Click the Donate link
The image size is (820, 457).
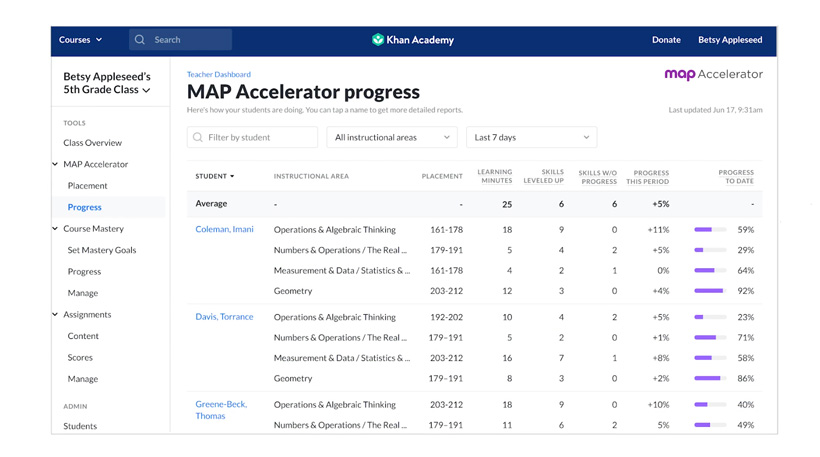pyautogui.click(x=666, y=40)
